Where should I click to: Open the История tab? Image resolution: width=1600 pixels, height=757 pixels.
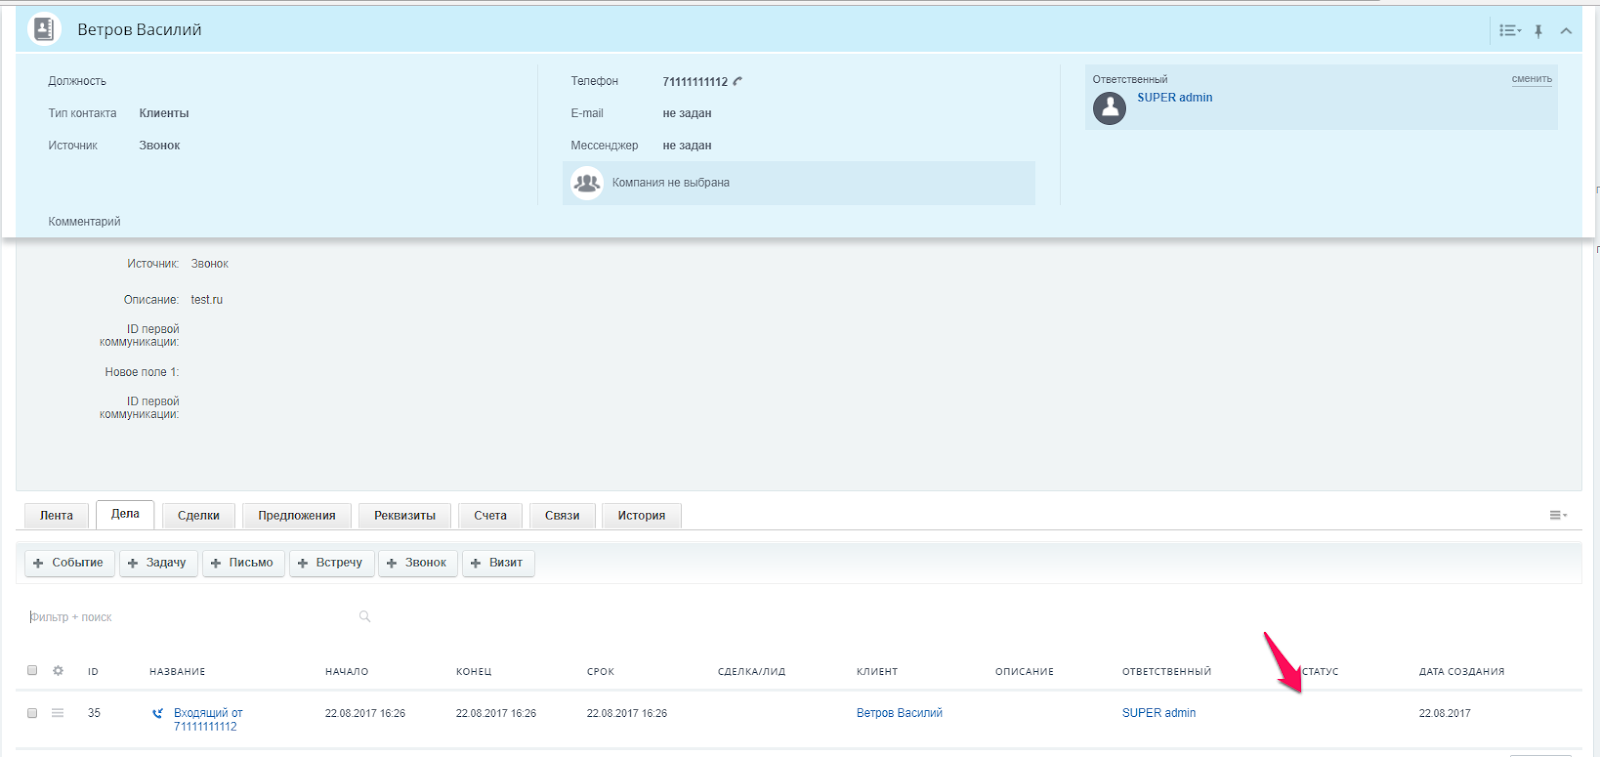641,516
